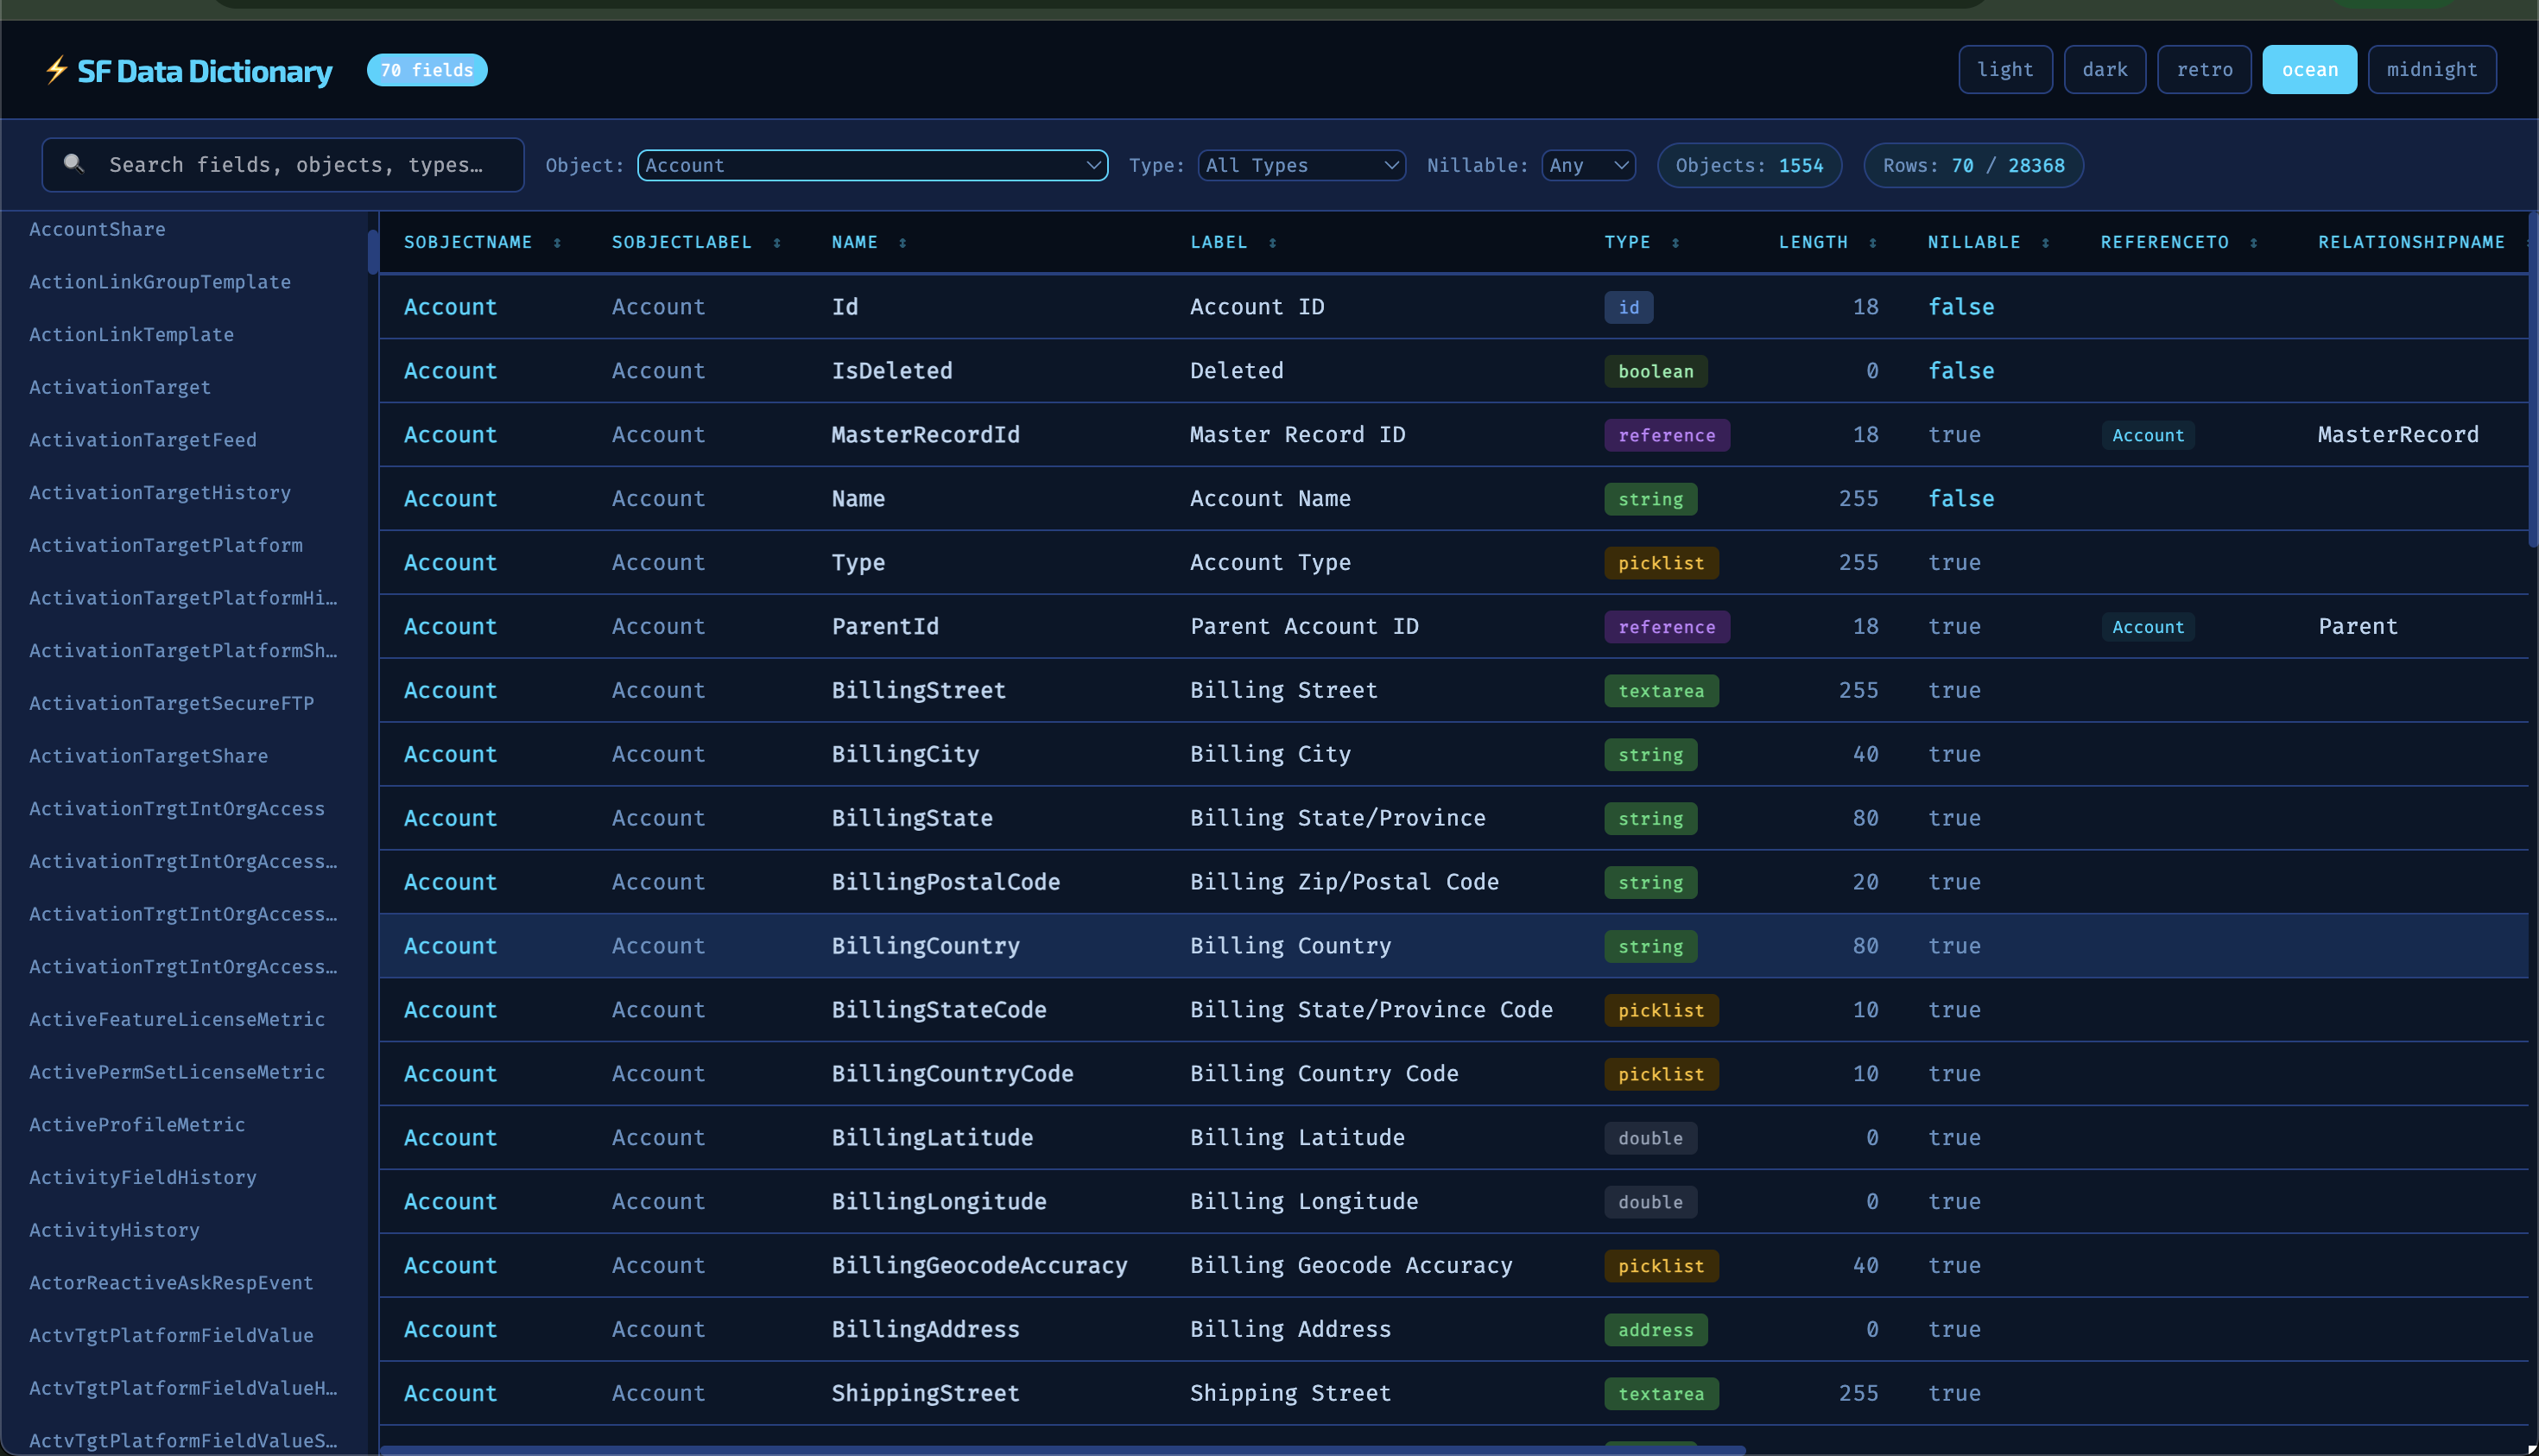This screenshot has height=1456, width=2539.
Task: Open the Object dropdown showing Account
Action: pyautogui.click(x=871, y=165)
